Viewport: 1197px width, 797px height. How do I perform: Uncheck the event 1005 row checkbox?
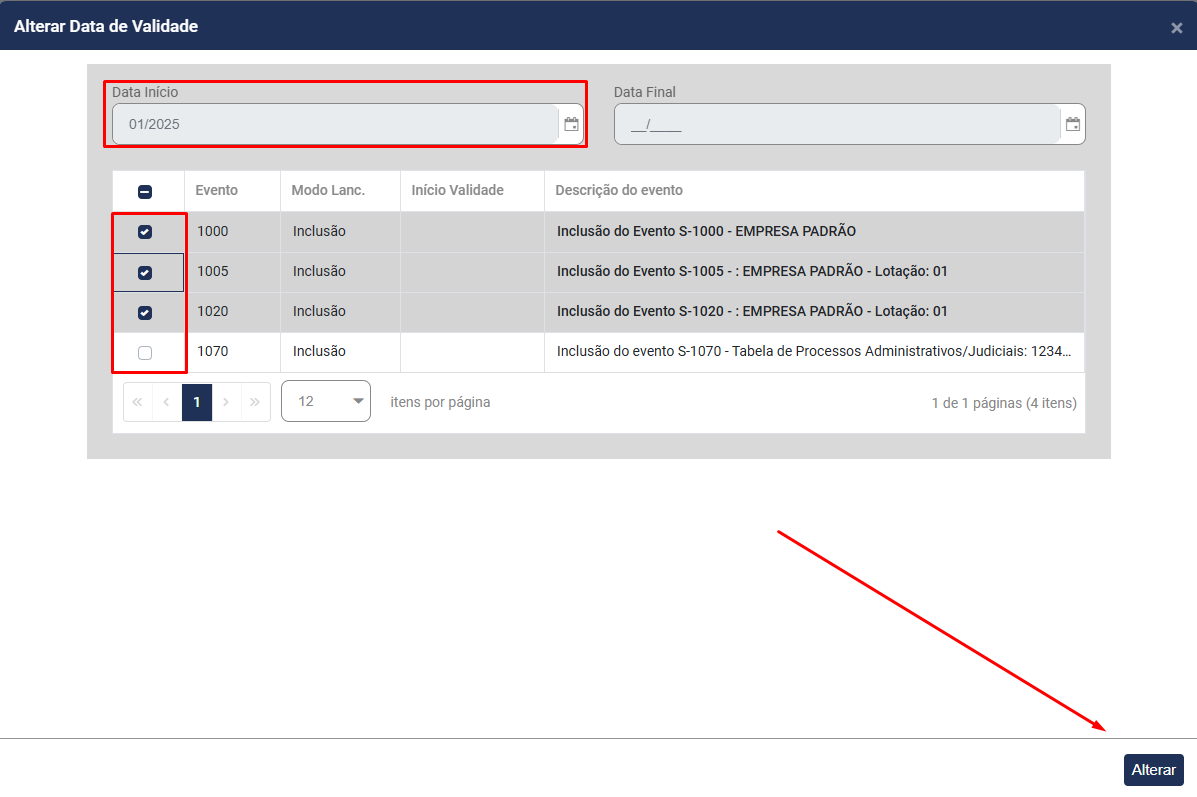coord(145,272)
